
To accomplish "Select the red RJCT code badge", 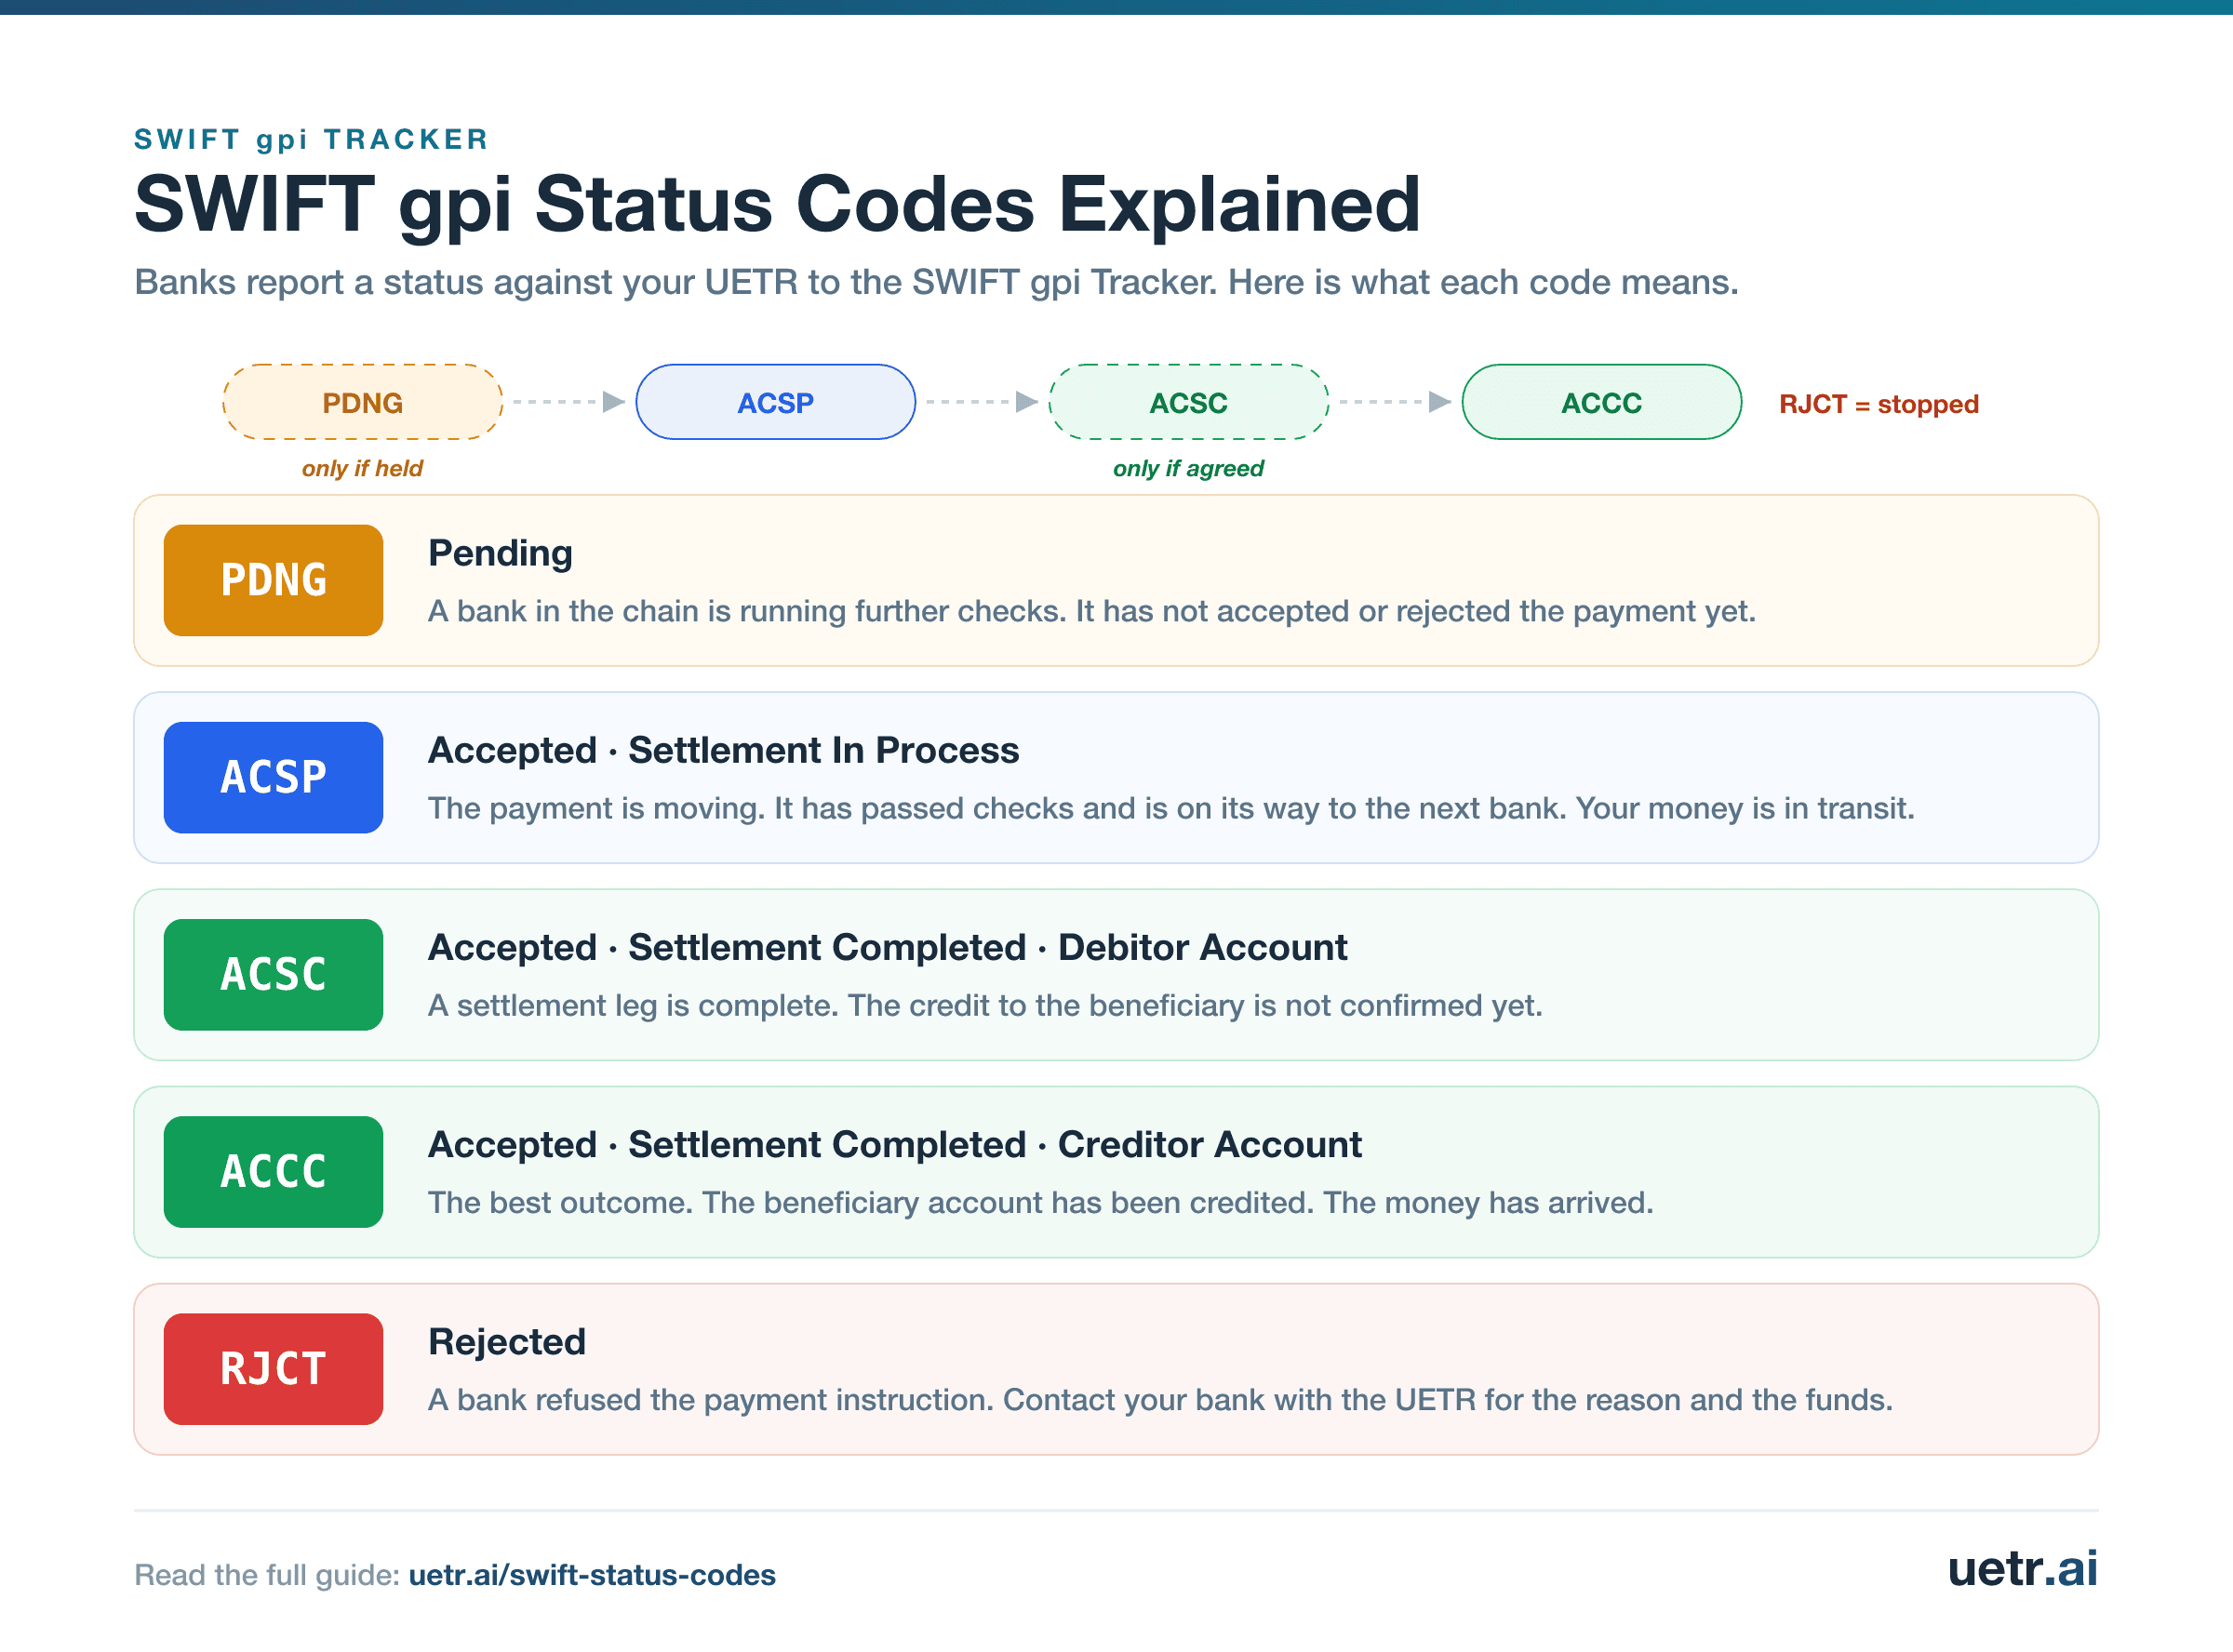I will 273,1368.
